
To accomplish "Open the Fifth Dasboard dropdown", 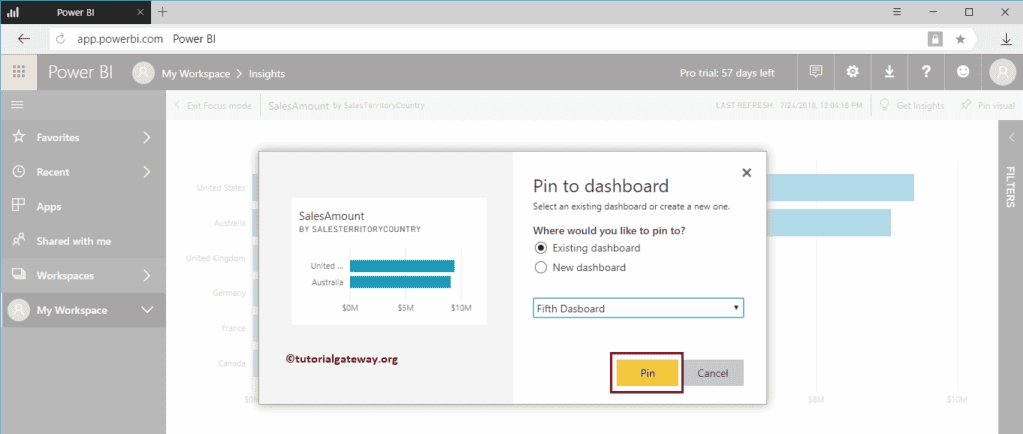I will click(639, 308).
